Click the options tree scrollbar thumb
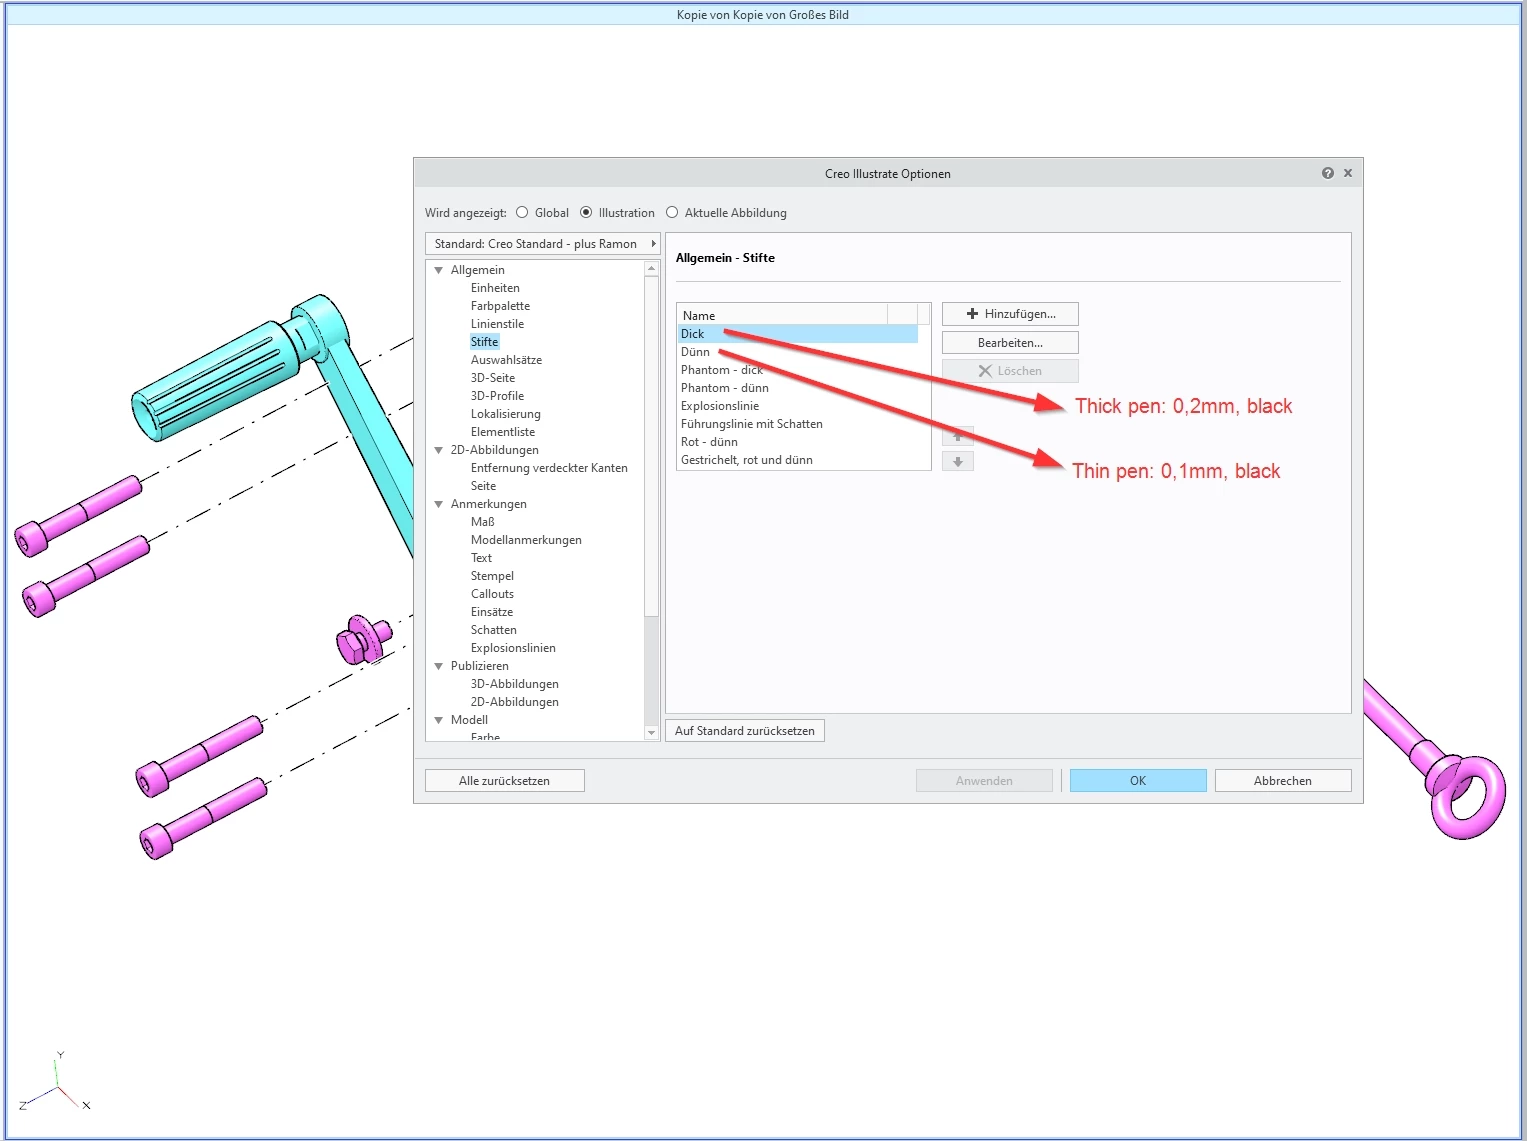 (652, 446)
